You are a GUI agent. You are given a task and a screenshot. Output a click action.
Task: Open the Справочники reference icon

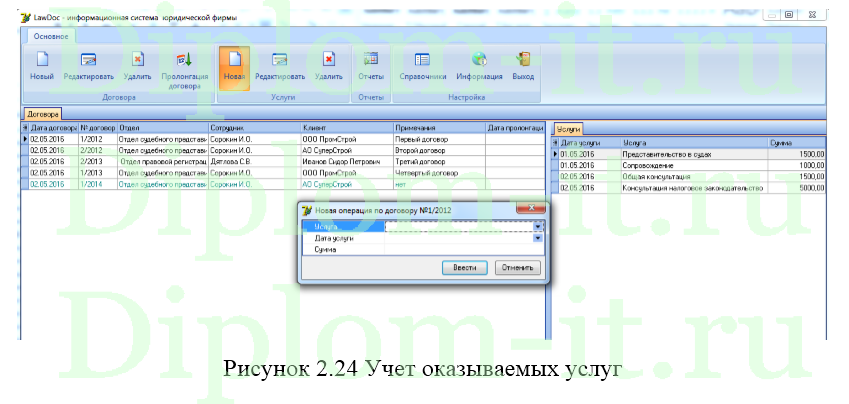click(422, 66)
